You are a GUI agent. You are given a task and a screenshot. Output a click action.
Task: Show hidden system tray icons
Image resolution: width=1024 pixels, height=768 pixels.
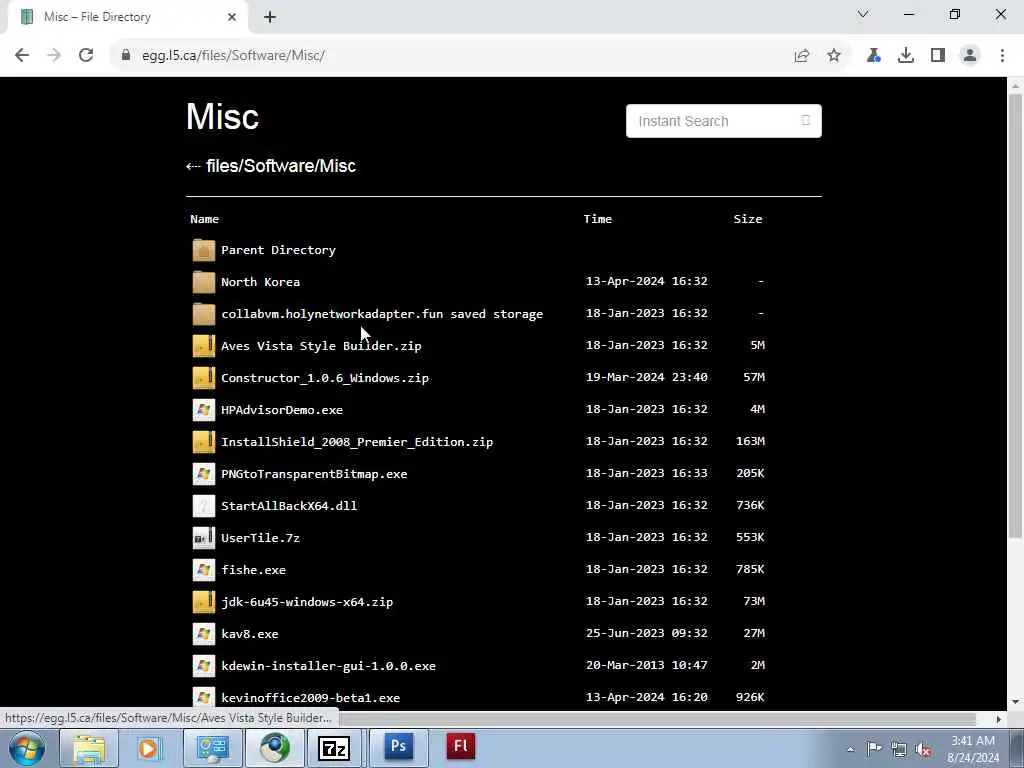pos(850,749)
